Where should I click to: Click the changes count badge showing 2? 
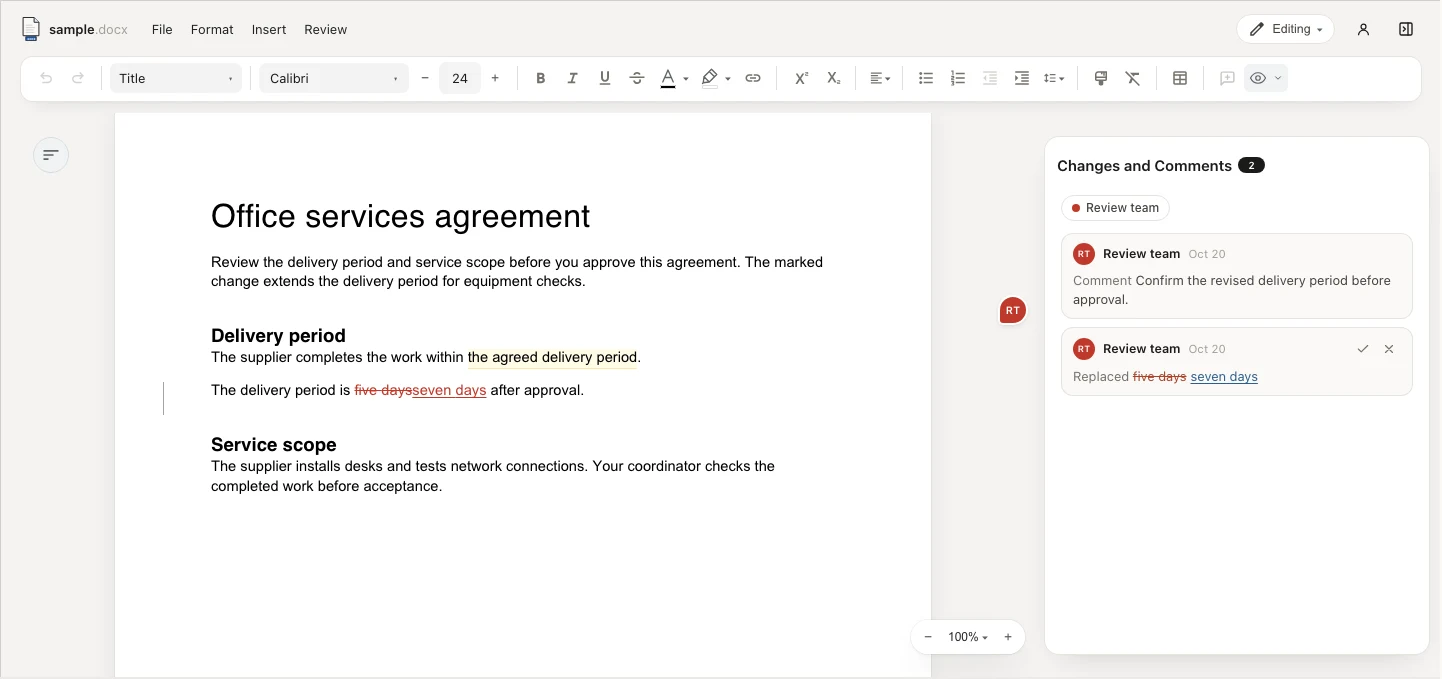(x=1251, y=165)
